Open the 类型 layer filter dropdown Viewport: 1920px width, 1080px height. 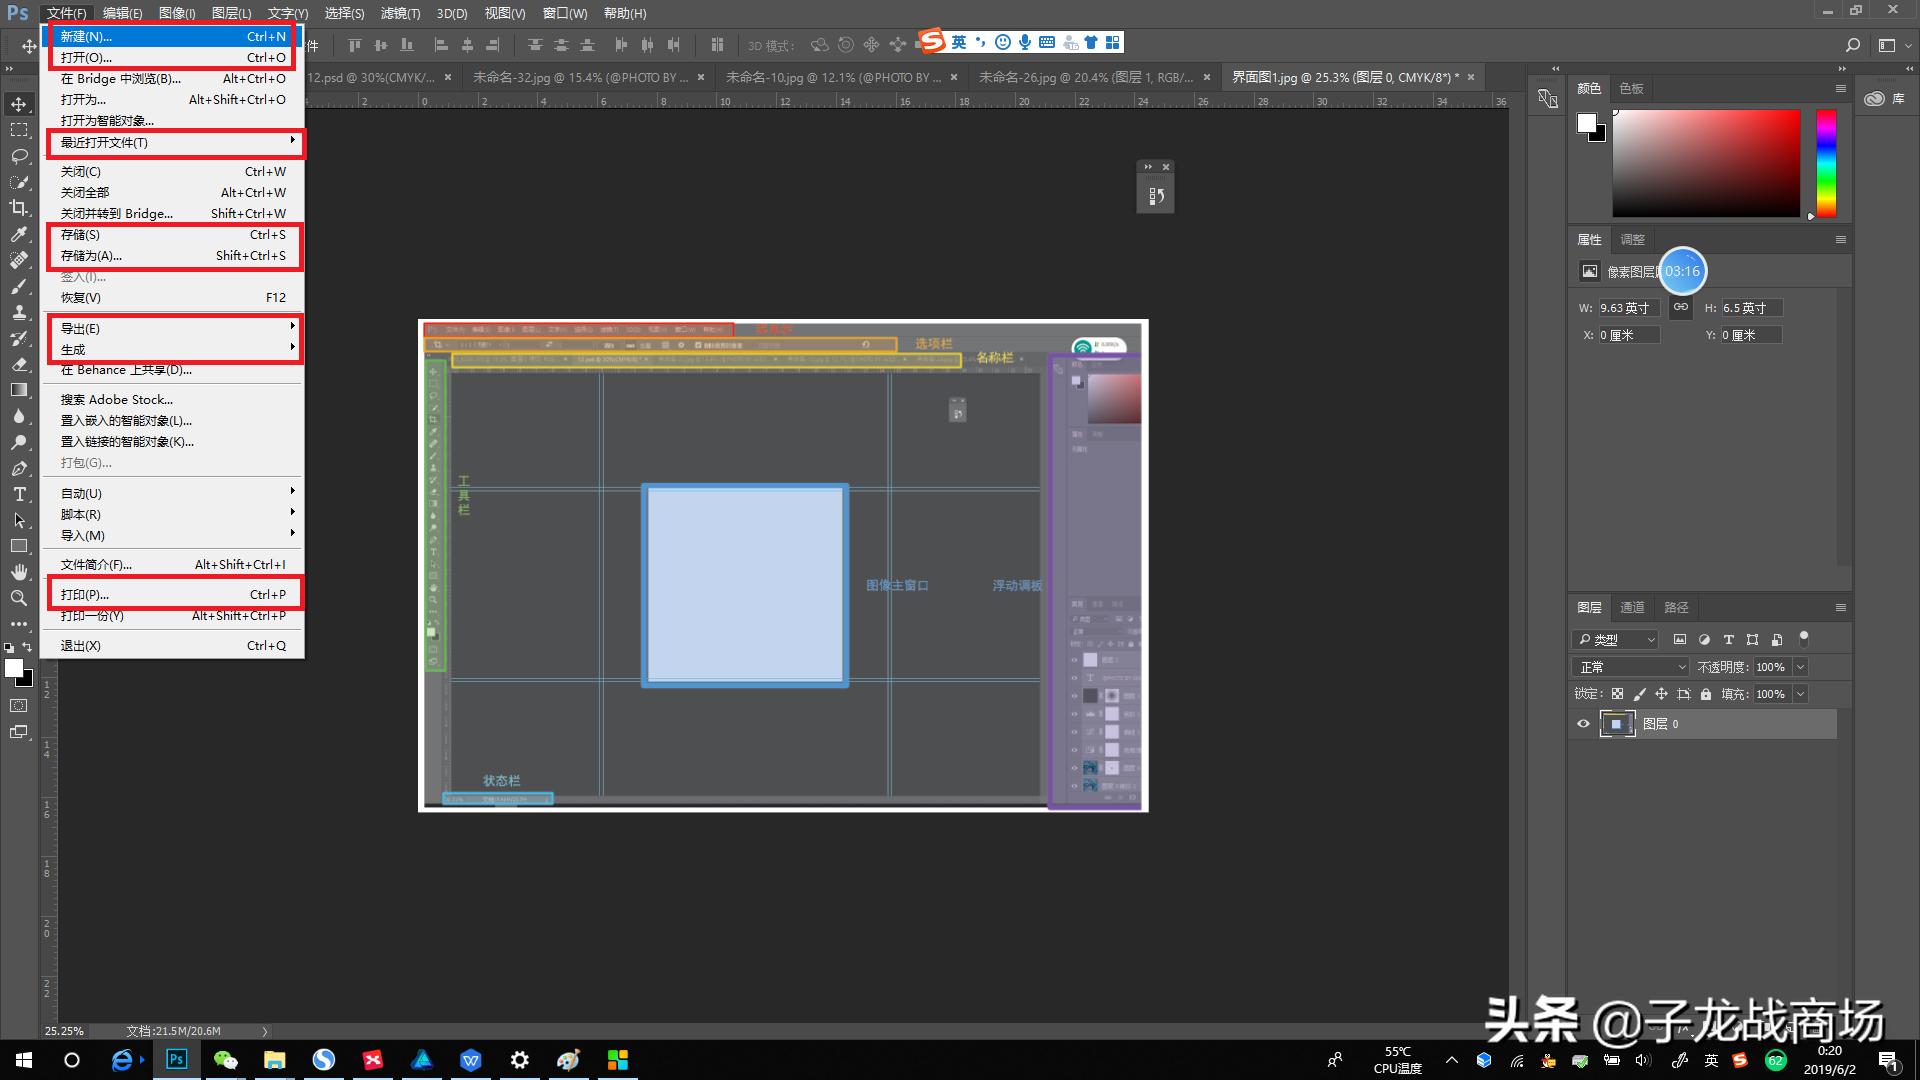click(1616, 640)
